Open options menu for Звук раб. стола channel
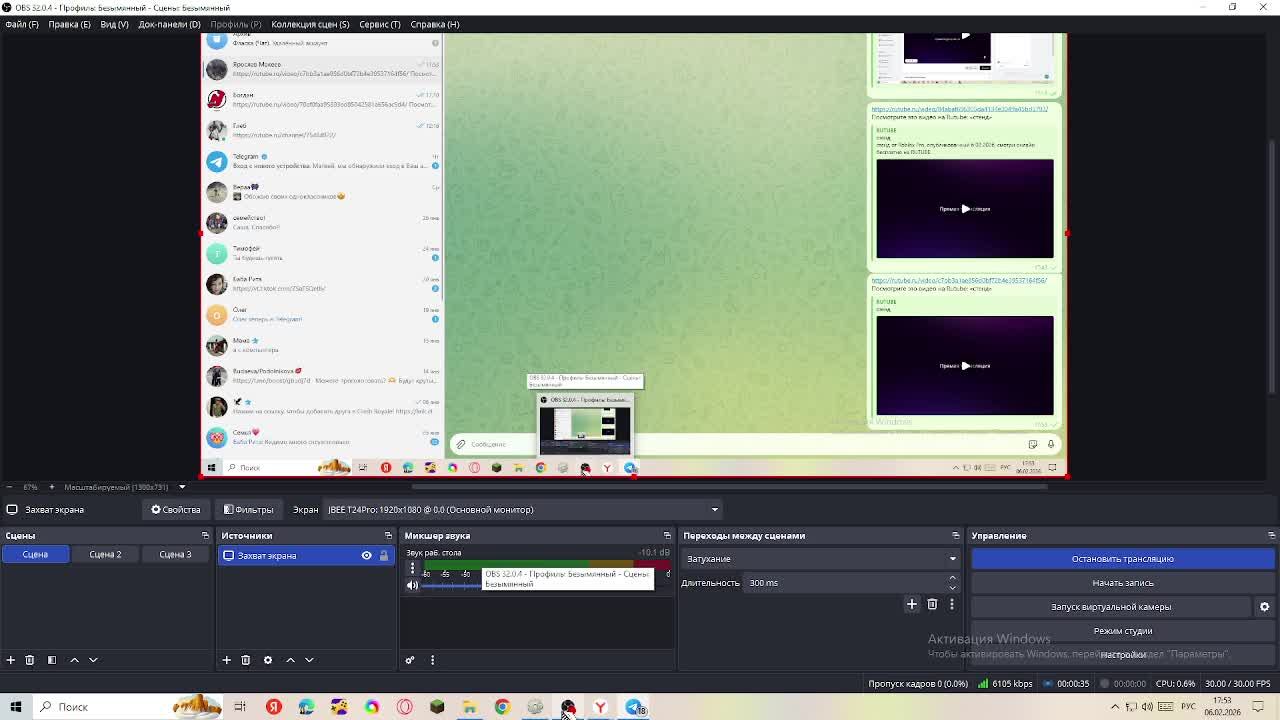This screenshot has width=1280, height=720. pyautogui.click(x=412, y=568)
